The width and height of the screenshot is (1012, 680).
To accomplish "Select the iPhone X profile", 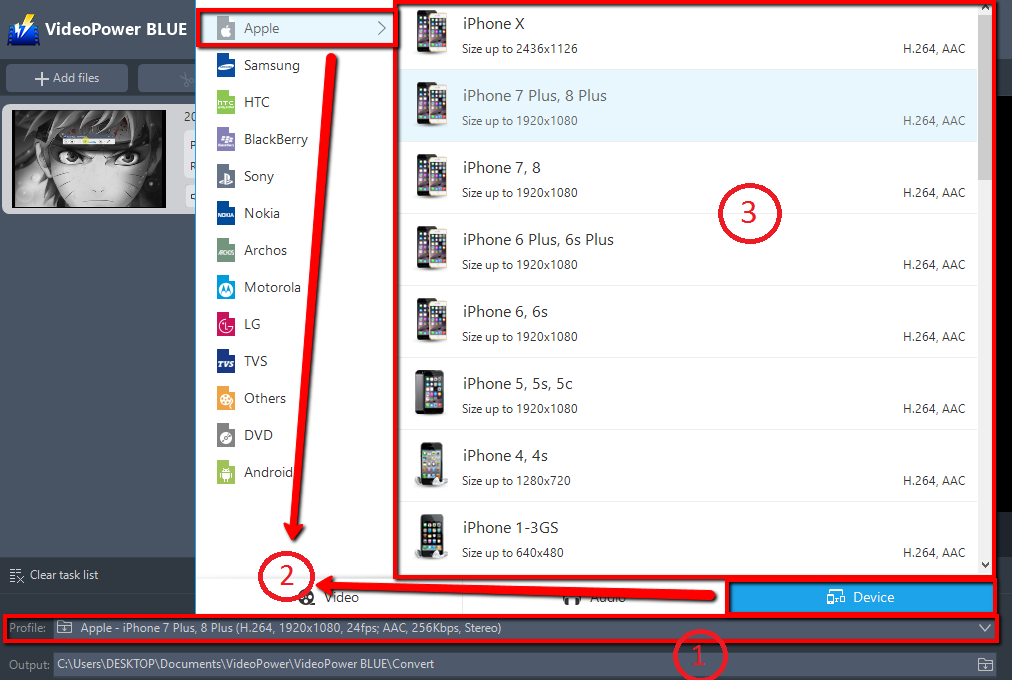I will [688, 35].
